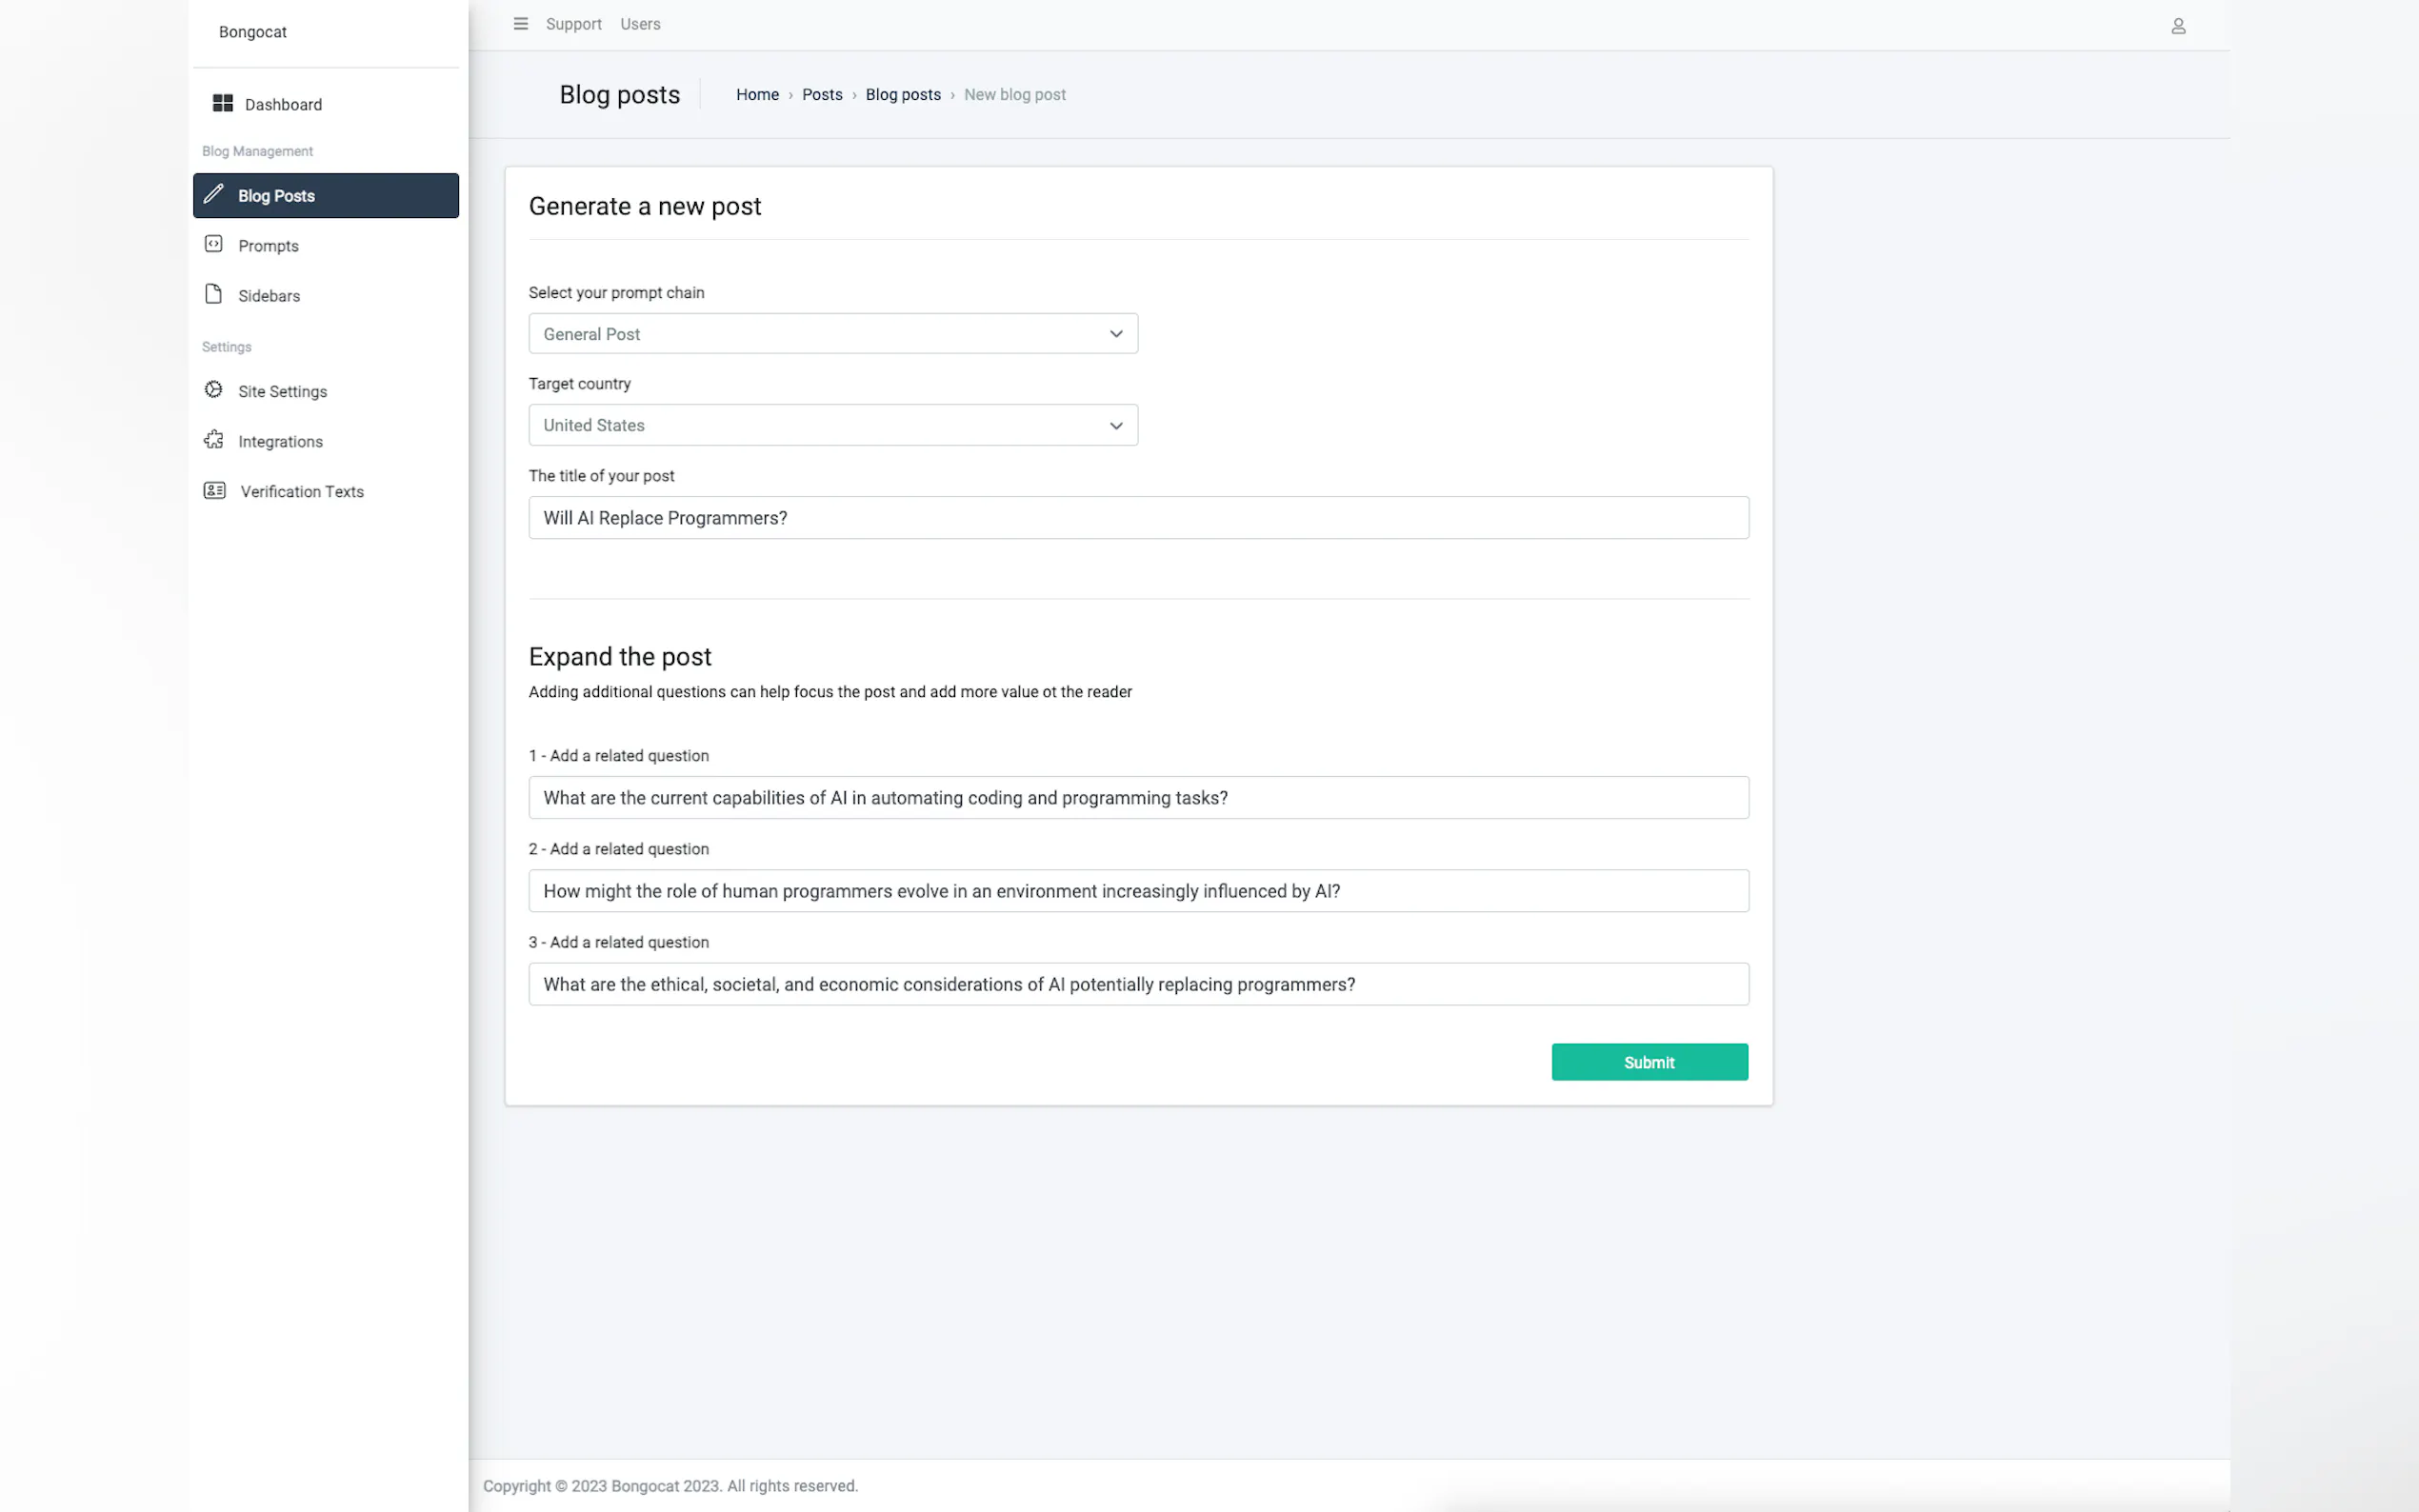Click the Sidebars document icon
The image size is (2419, 1512).
[213, 294]
